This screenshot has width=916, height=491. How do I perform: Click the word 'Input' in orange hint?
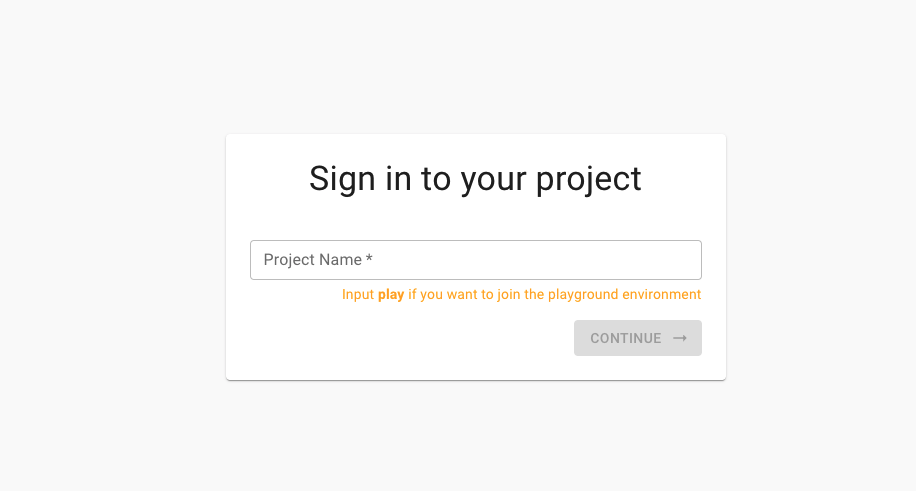tap(358, 295)
